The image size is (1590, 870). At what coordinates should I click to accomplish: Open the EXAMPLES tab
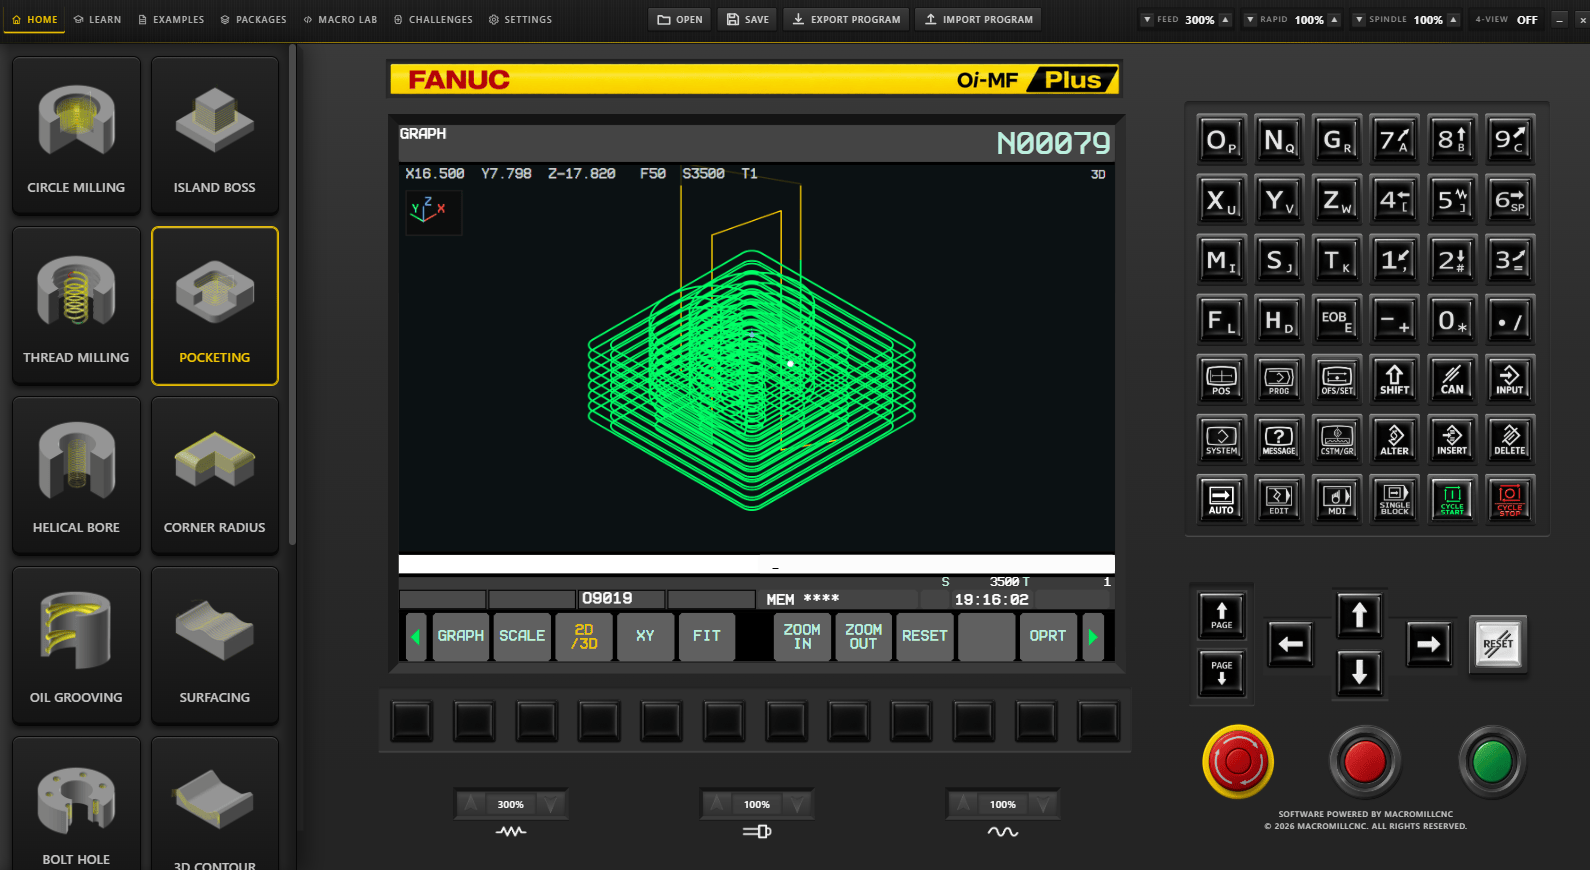point(171,19)
